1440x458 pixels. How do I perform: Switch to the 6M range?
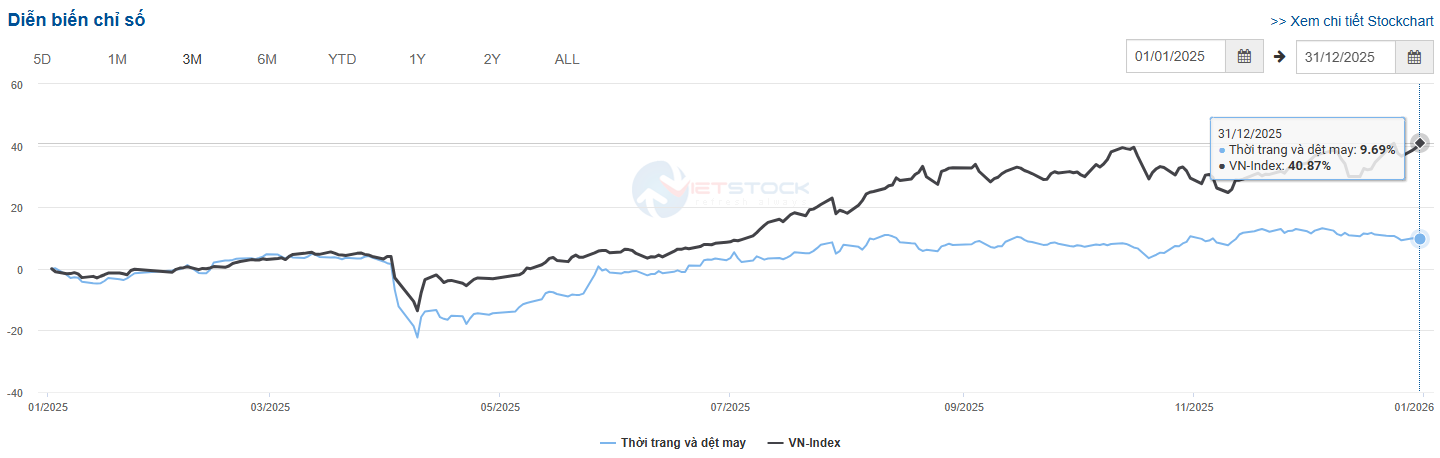[x=267, y=59]
